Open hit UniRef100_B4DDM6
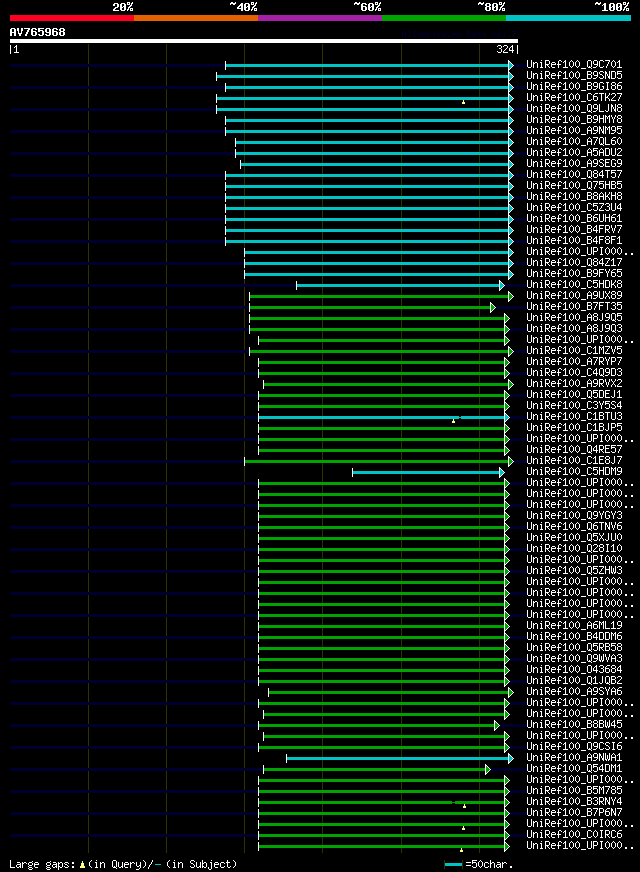This screenshot has height=872, width=640. click(x=574, y=637)
